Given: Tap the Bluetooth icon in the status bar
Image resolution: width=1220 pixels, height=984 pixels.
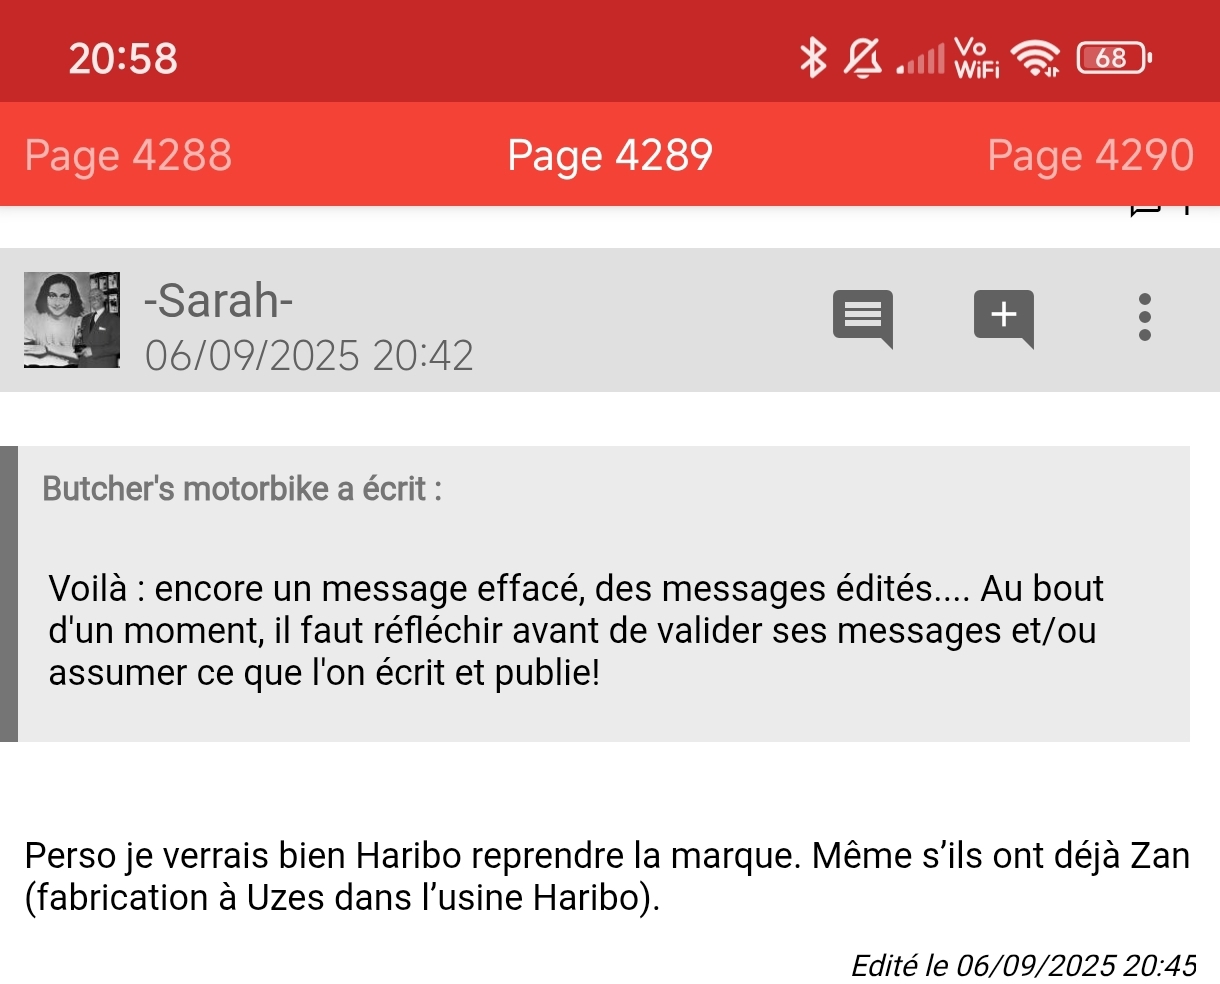Looking at the screenshot, I should tap(812, 58).
